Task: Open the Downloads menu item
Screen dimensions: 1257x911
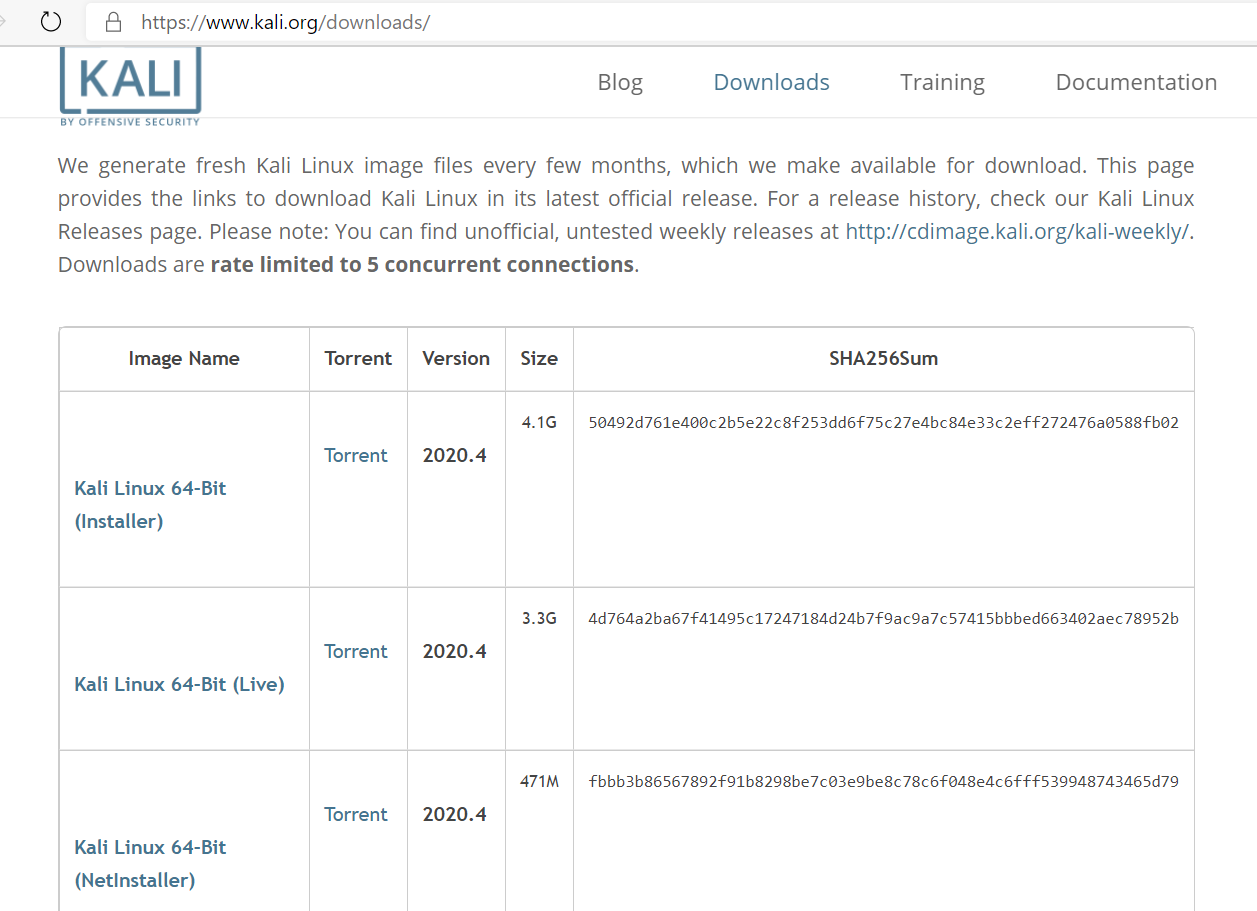Action: [771, 82]
